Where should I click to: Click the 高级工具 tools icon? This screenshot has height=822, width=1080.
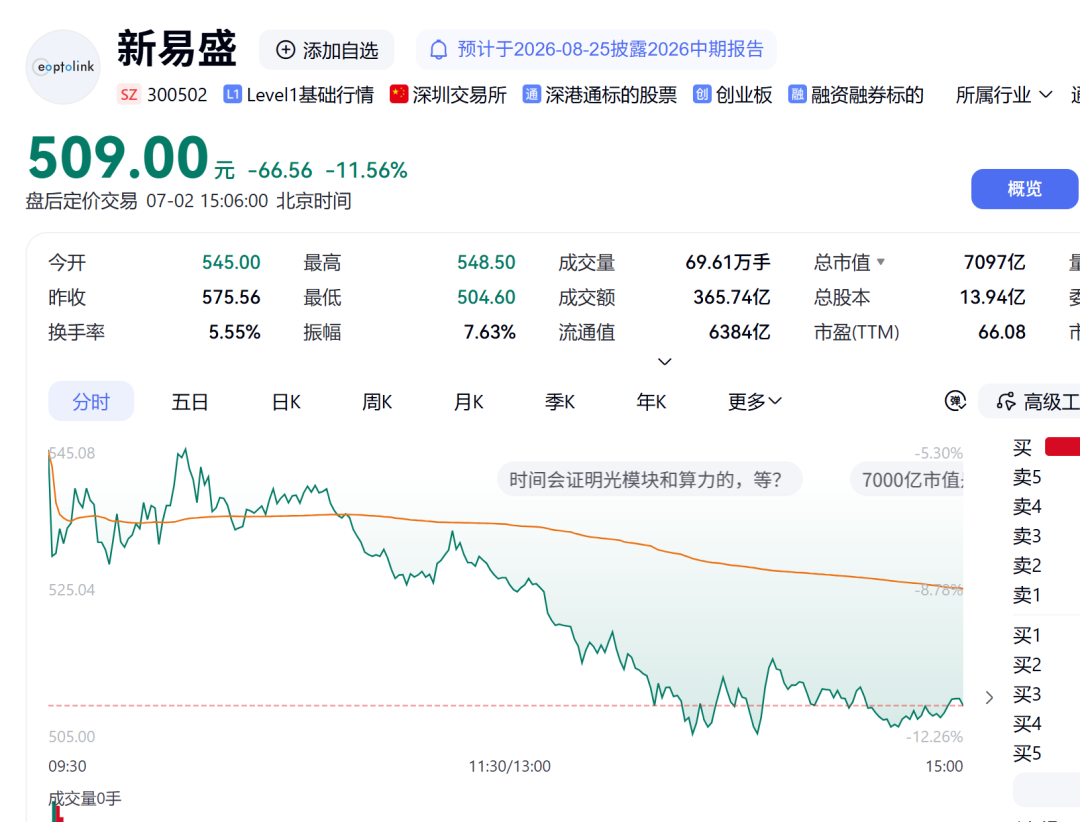click(x=1006, y=401)
